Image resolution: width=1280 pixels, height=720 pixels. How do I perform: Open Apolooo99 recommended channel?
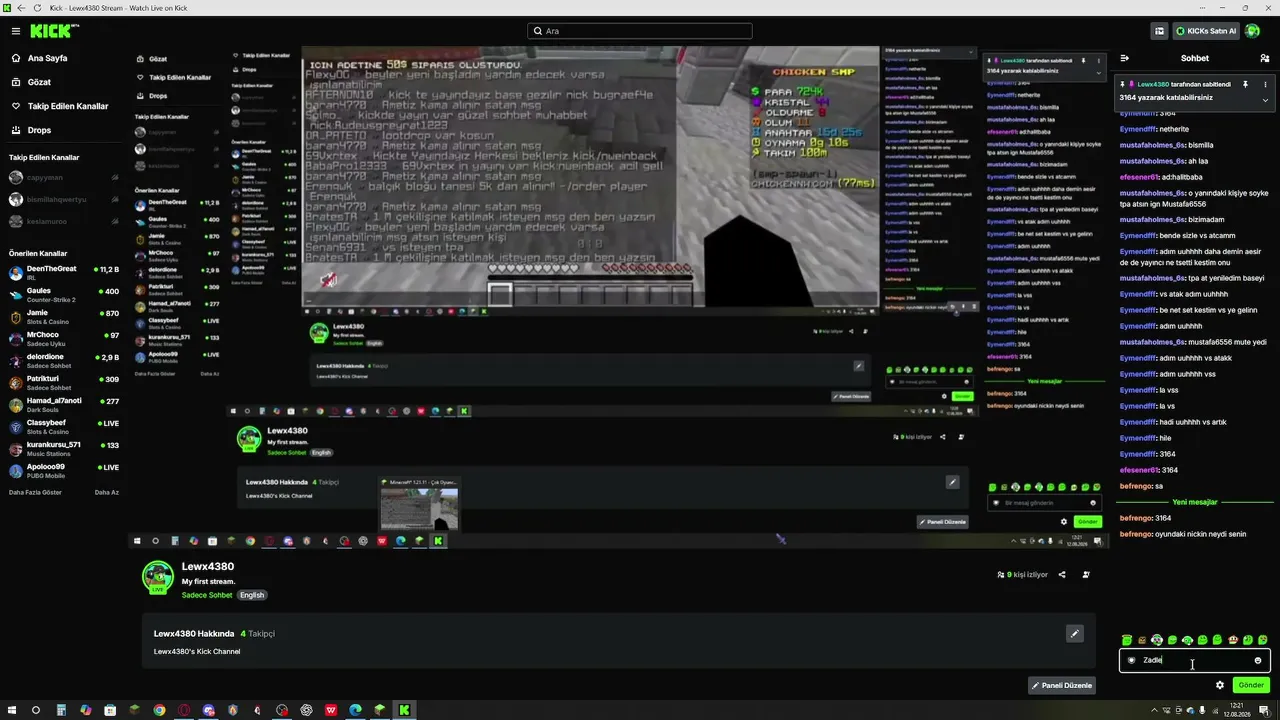click(x=63, y=470)
